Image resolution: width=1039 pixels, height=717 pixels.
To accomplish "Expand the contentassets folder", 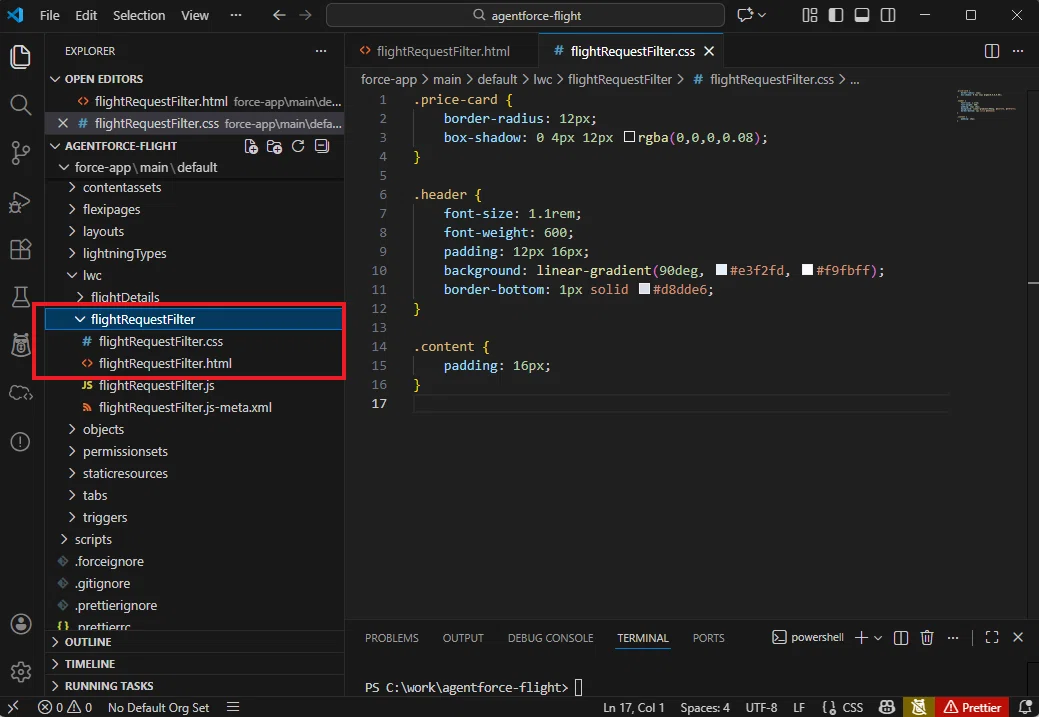I will [x=72, y=188].
